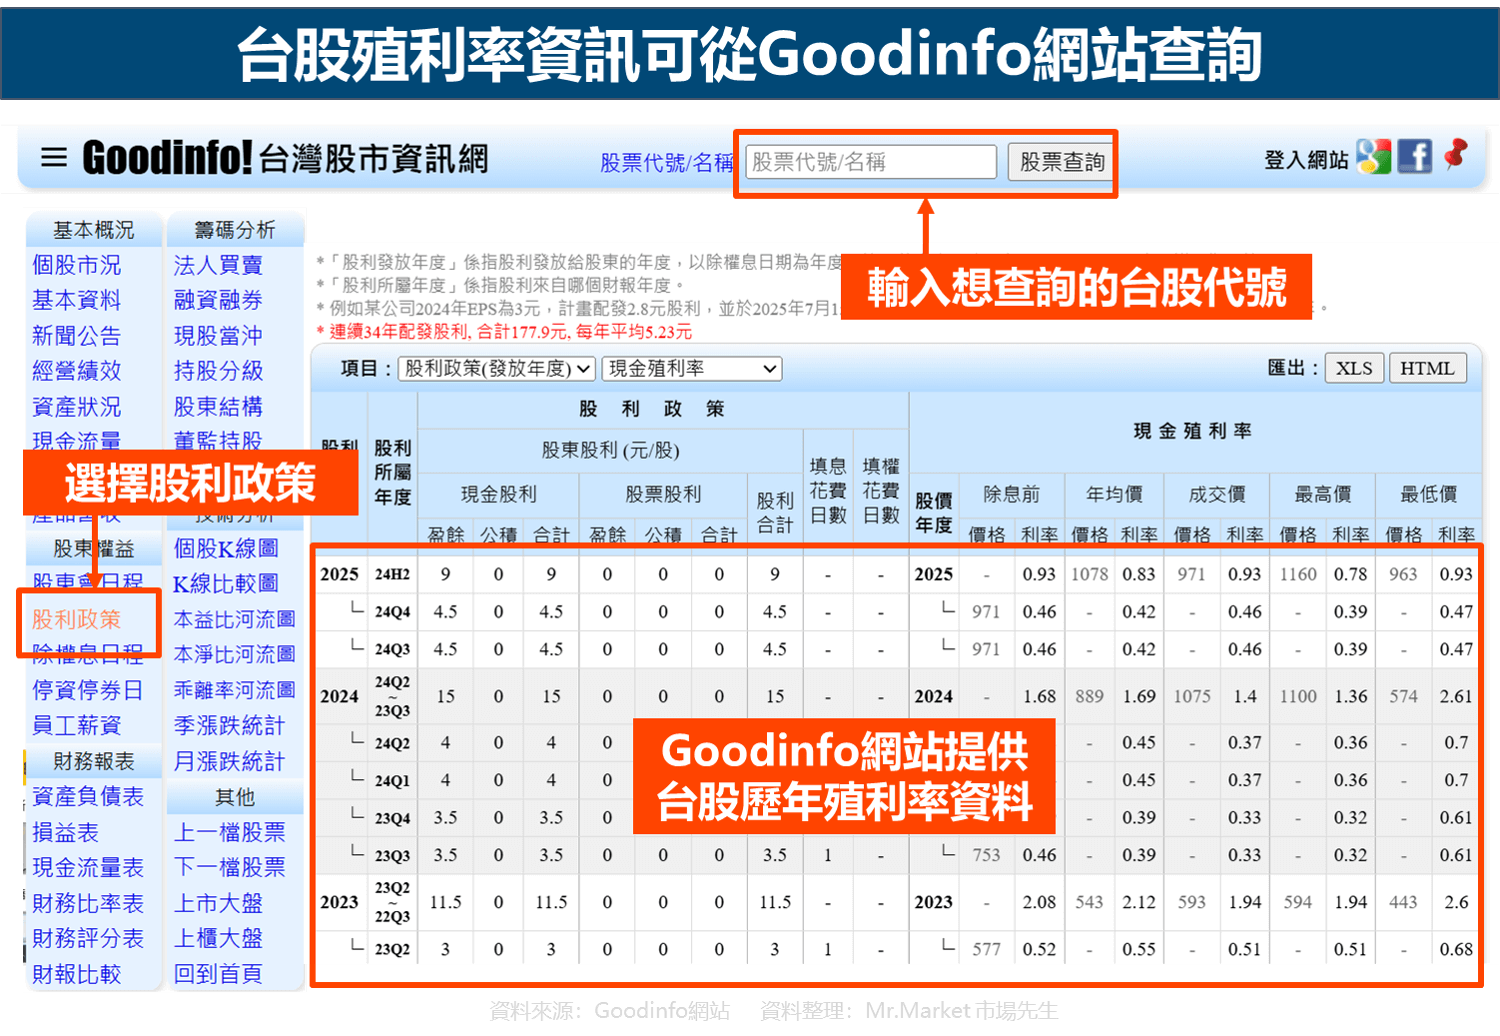Open 乖離率河流圖 link
The height and width of the screenshot is (1036, 1500).
[x=234, y=690]
